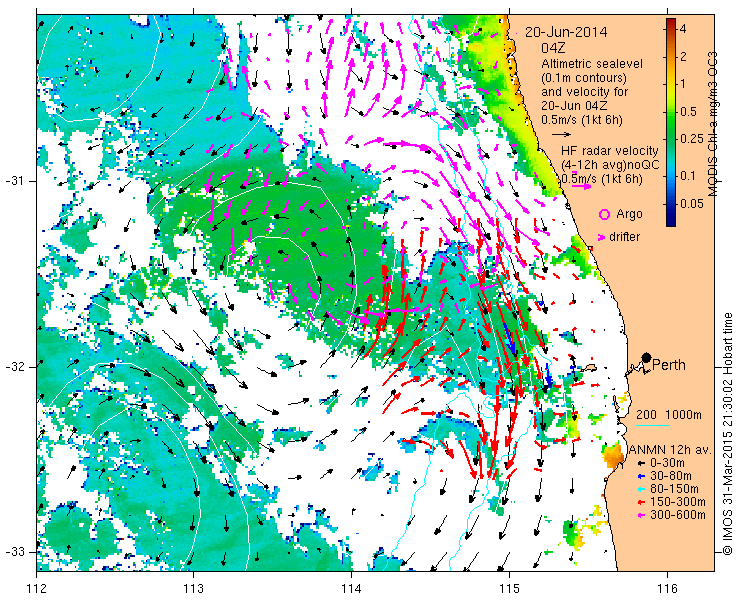The width and height of the screenshot is (740, 600).
Task: Click the 'HF radar velocity' label
Action: point(610,151)
